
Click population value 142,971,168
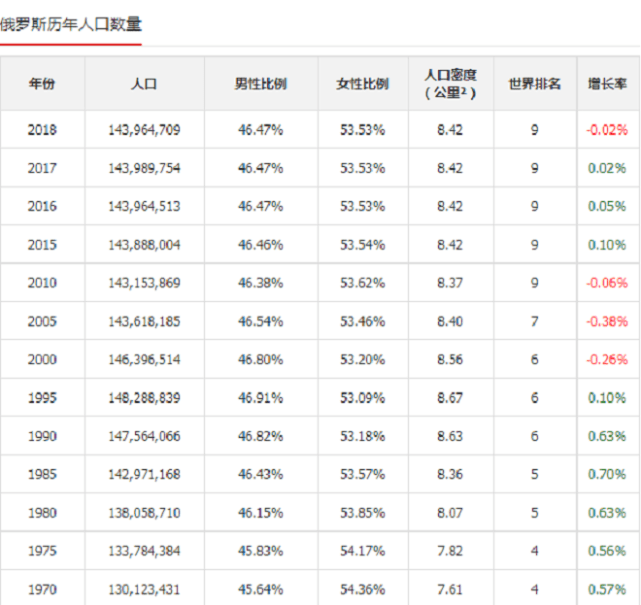click(x=144, y=474)
